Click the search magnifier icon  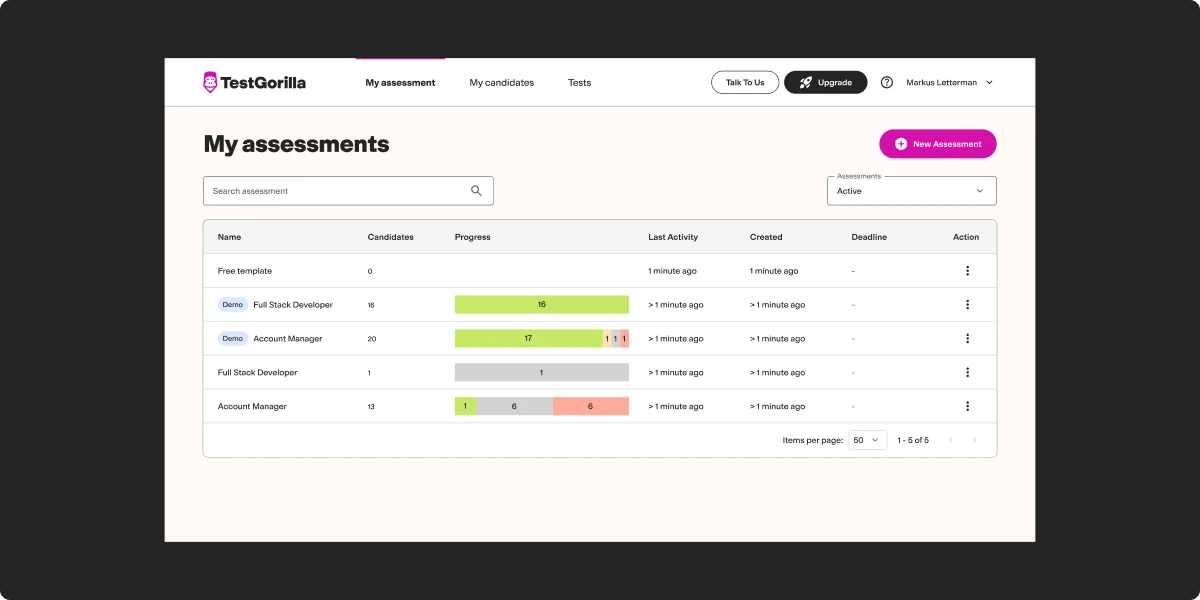(x=476, y=191)
